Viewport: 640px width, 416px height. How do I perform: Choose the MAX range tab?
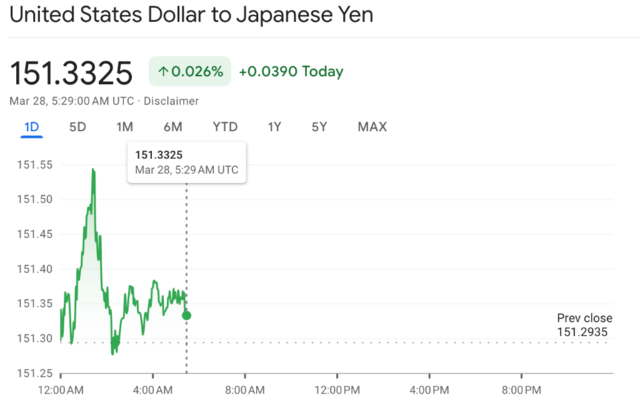pyautogui.click(x=372, y=127)
